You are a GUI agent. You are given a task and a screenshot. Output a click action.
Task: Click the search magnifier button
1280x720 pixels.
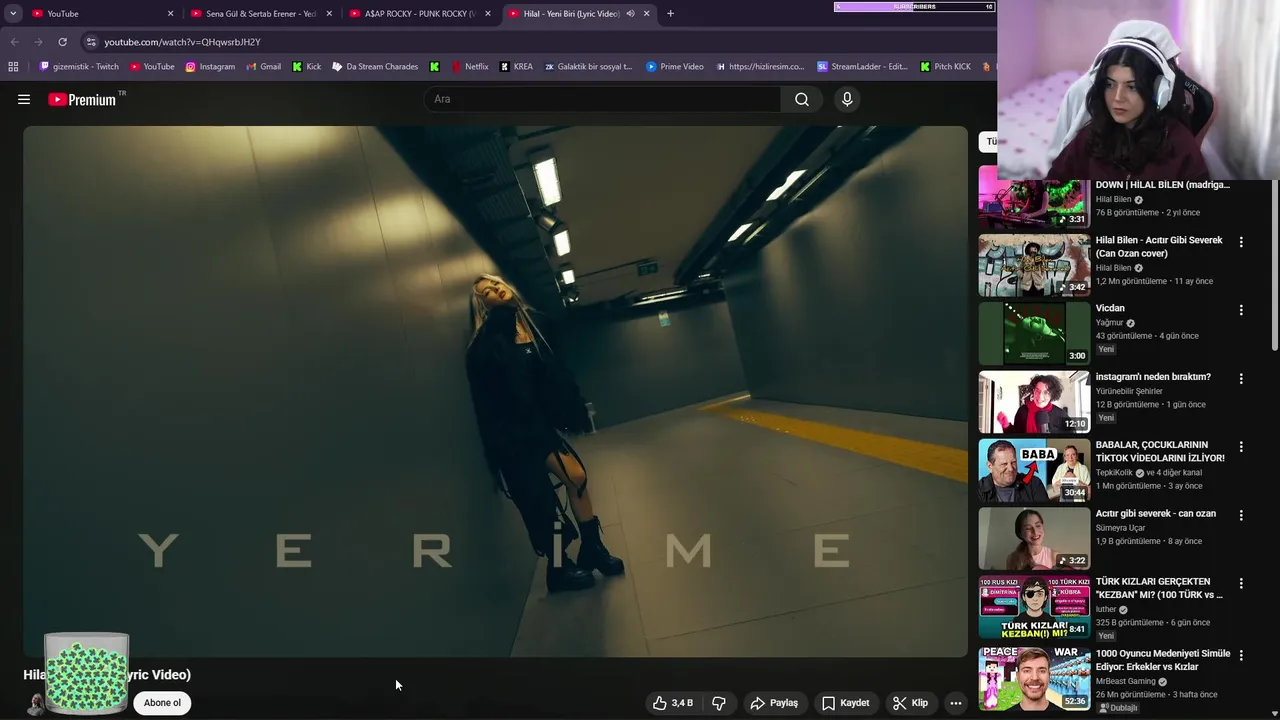[x=802, y=99]
